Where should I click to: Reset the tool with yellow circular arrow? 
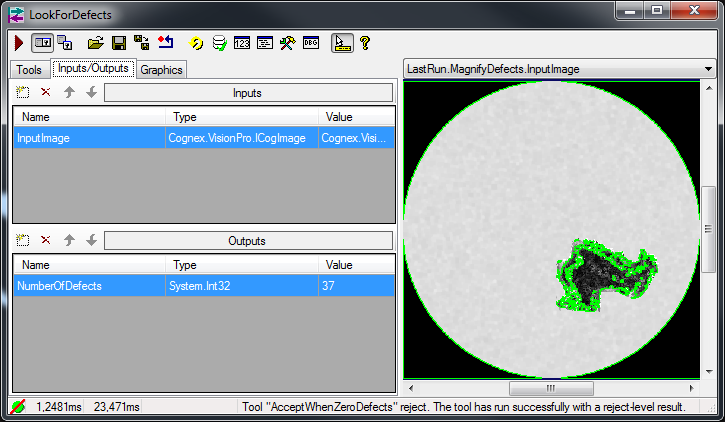point(196,43)
